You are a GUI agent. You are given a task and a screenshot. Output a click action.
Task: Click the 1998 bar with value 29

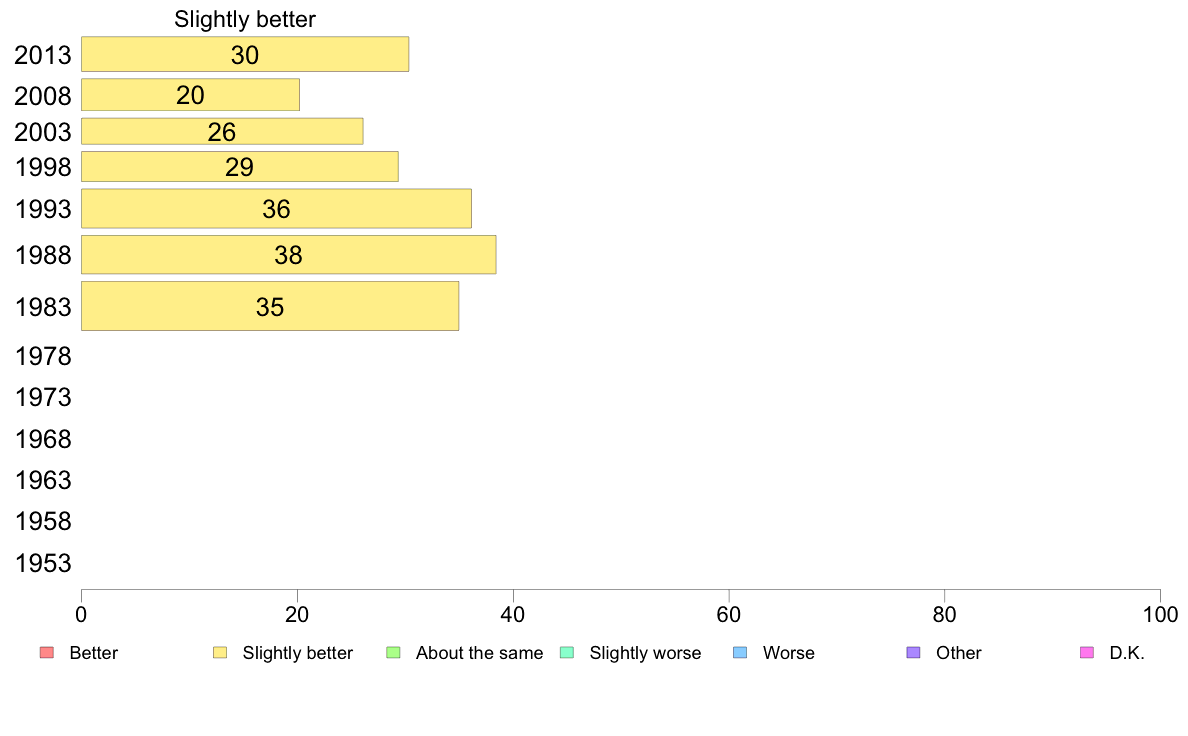click(240, 167)
